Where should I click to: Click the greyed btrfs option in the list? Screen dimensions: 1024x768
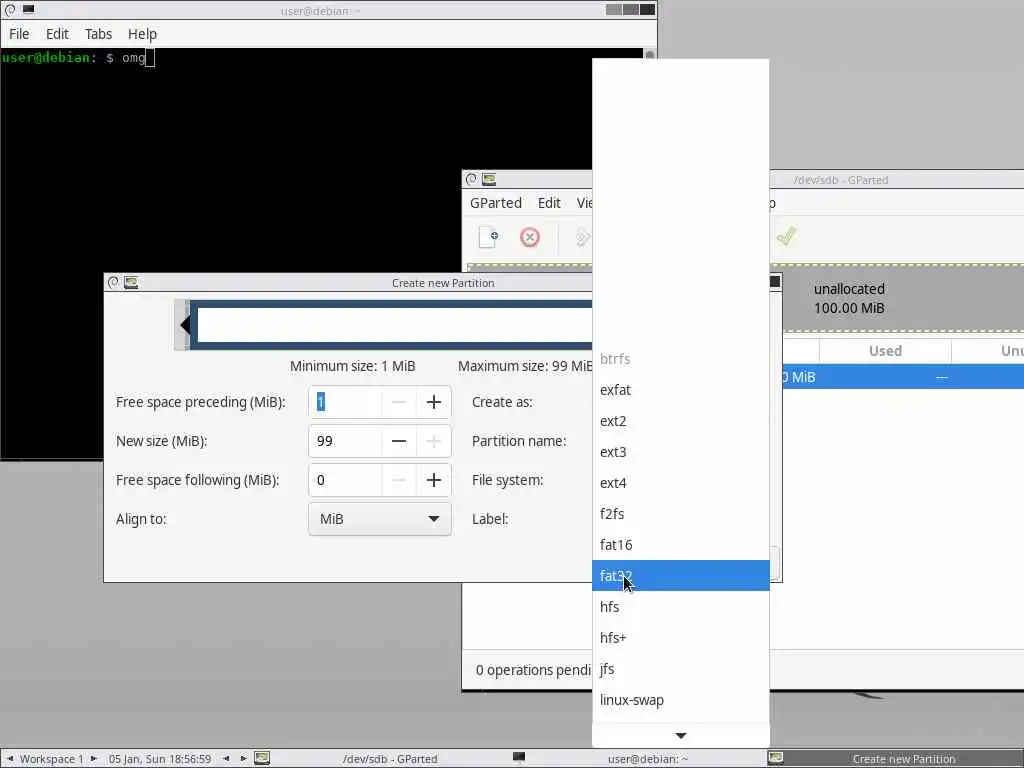coord(680,359)
